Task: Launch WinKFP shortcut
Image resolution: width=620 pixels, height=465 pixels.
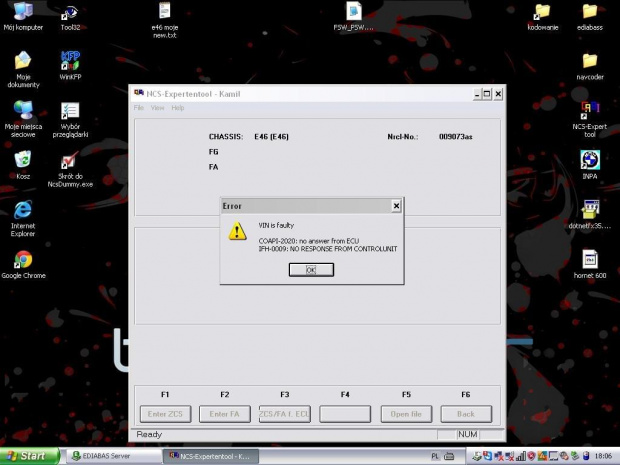Action: pyautogui.click(x=70, y=65)
